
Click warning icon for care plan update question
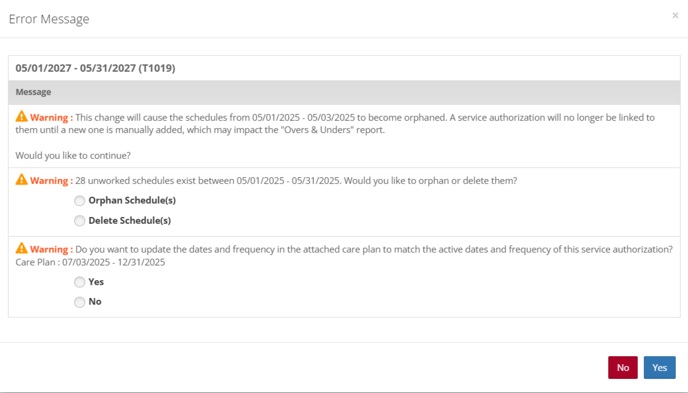22,248
